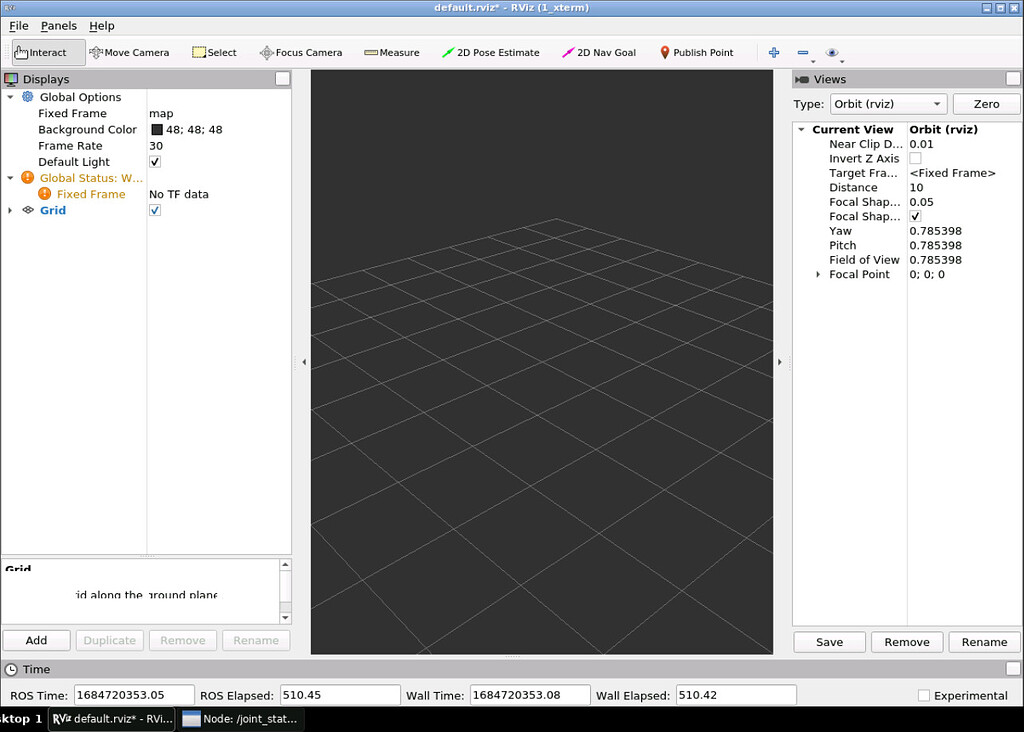Open the view Type dropdown
Screen dimensions: 1024x732
[886, 103]
